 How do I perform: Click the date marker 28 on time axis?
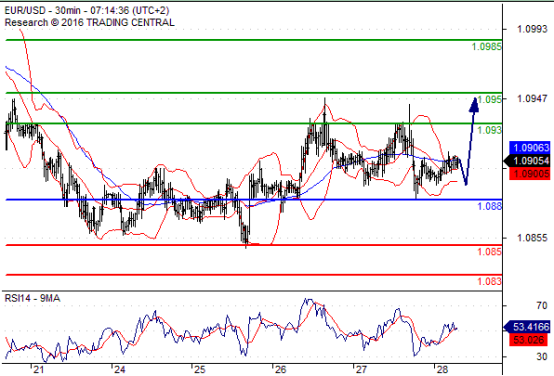pos(442,369)
